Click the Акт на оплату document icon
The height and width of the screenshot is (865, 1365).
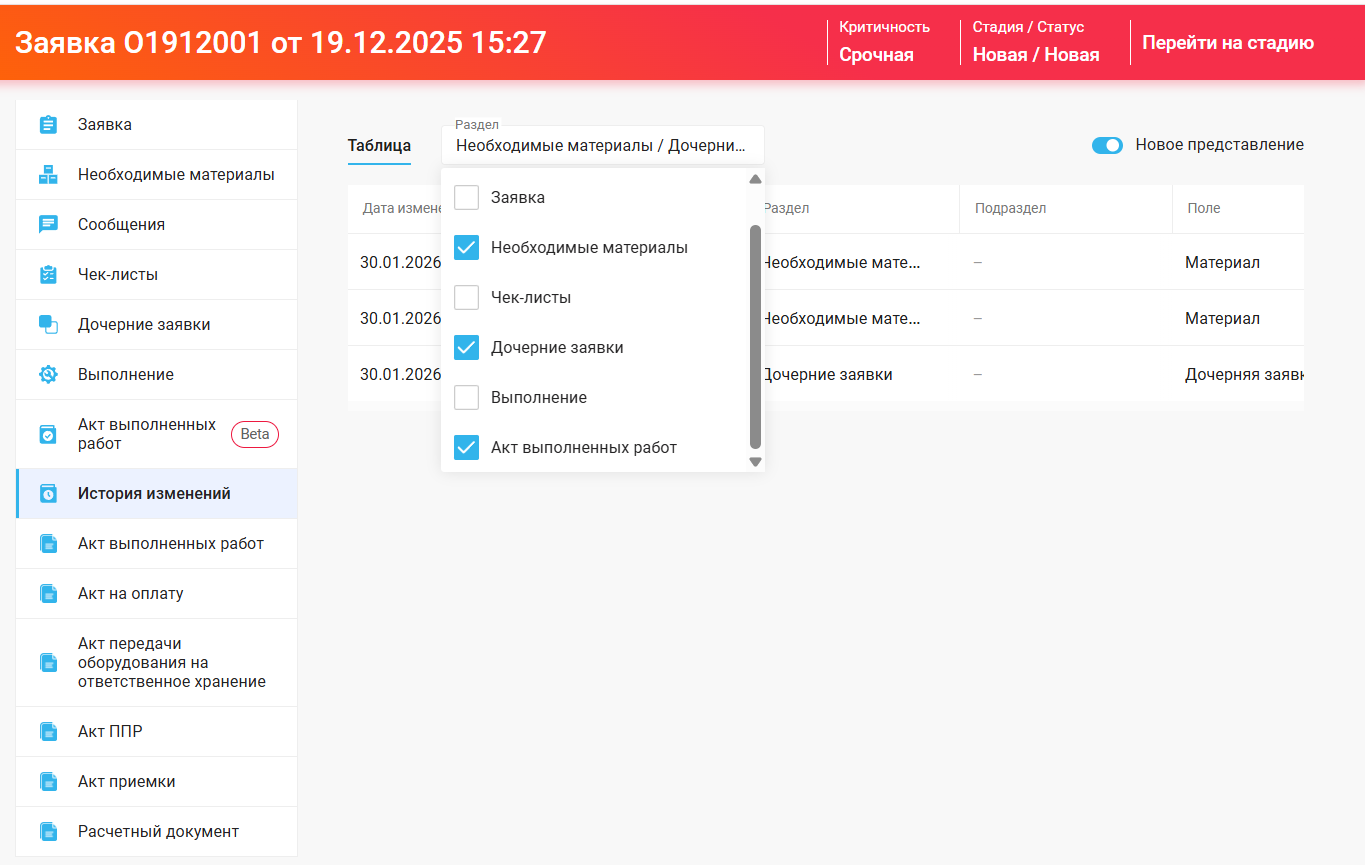[x=48, y=594]
